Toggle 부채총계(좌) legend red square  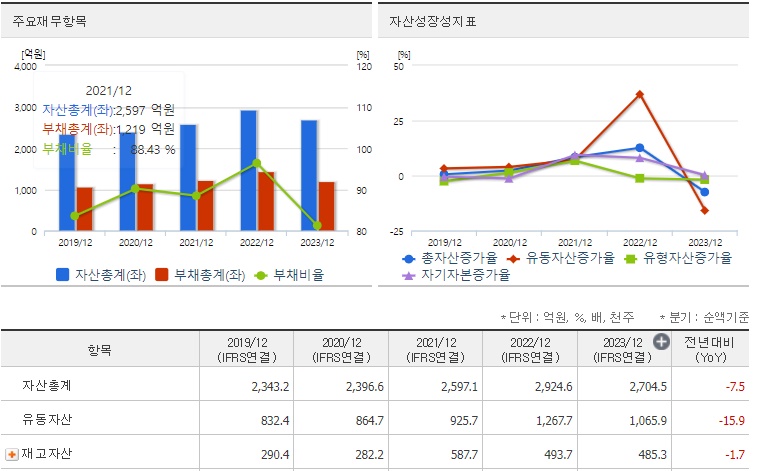coord(162,275)
